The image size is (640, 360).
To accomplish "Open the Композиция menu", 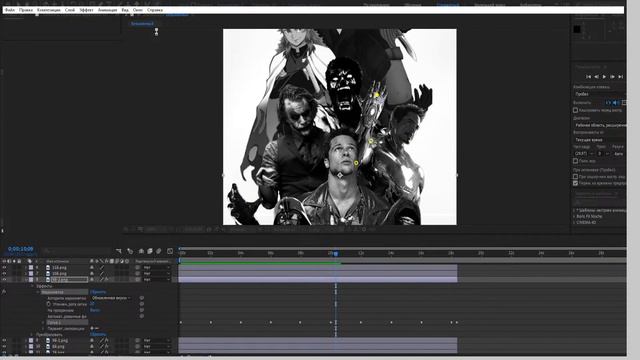I will click(49, 10).
